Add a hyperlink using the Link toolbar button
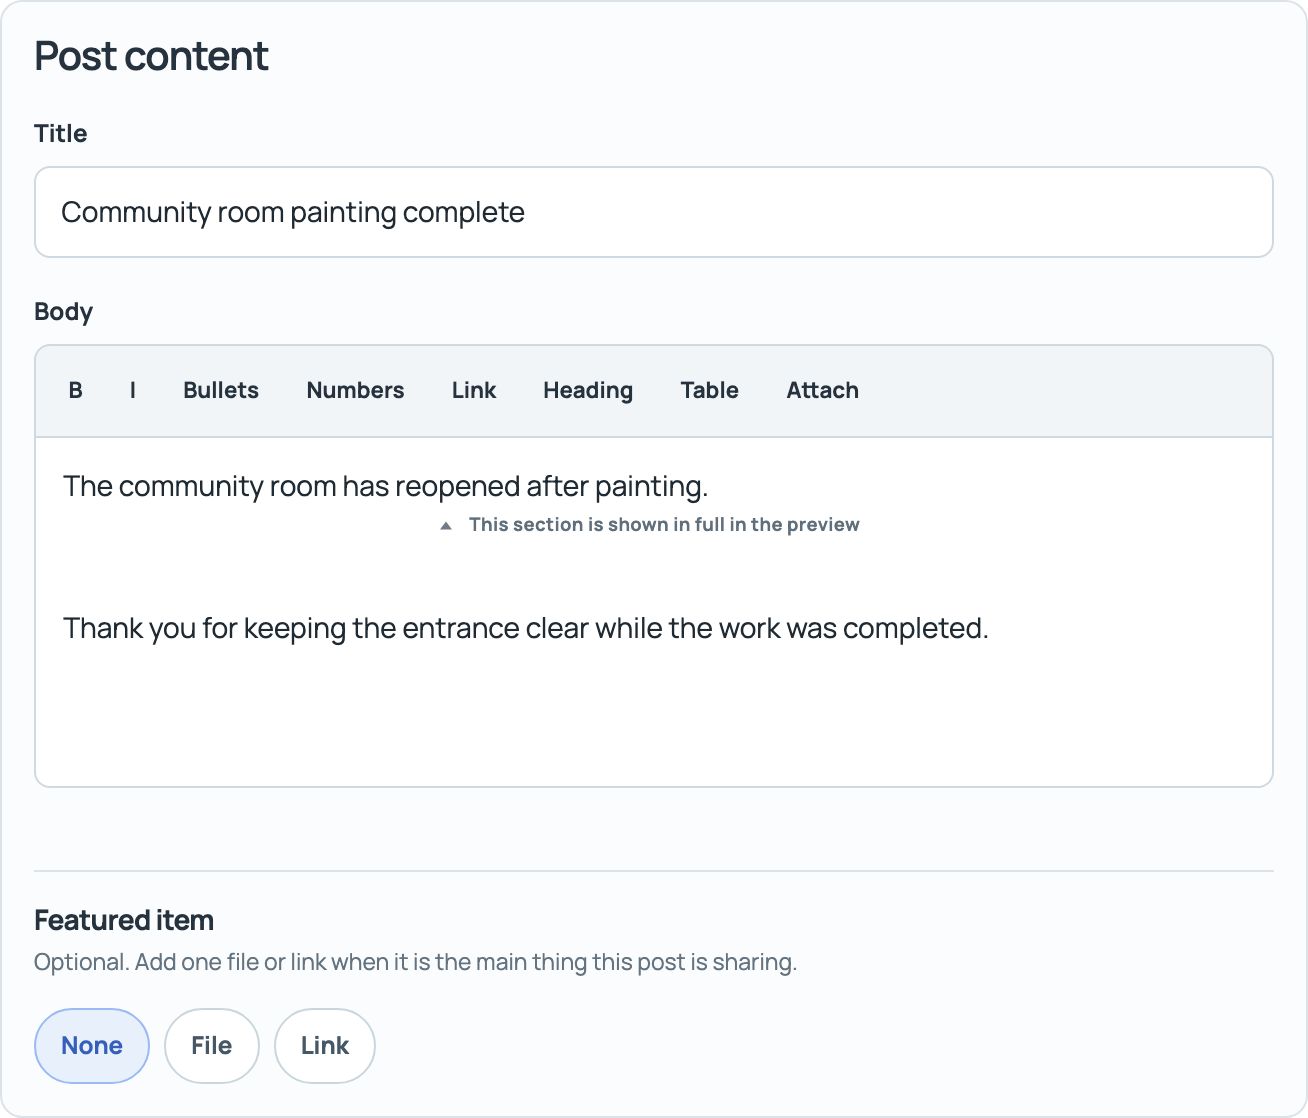The image size is (1308, 1118). (x=474, y=390)
